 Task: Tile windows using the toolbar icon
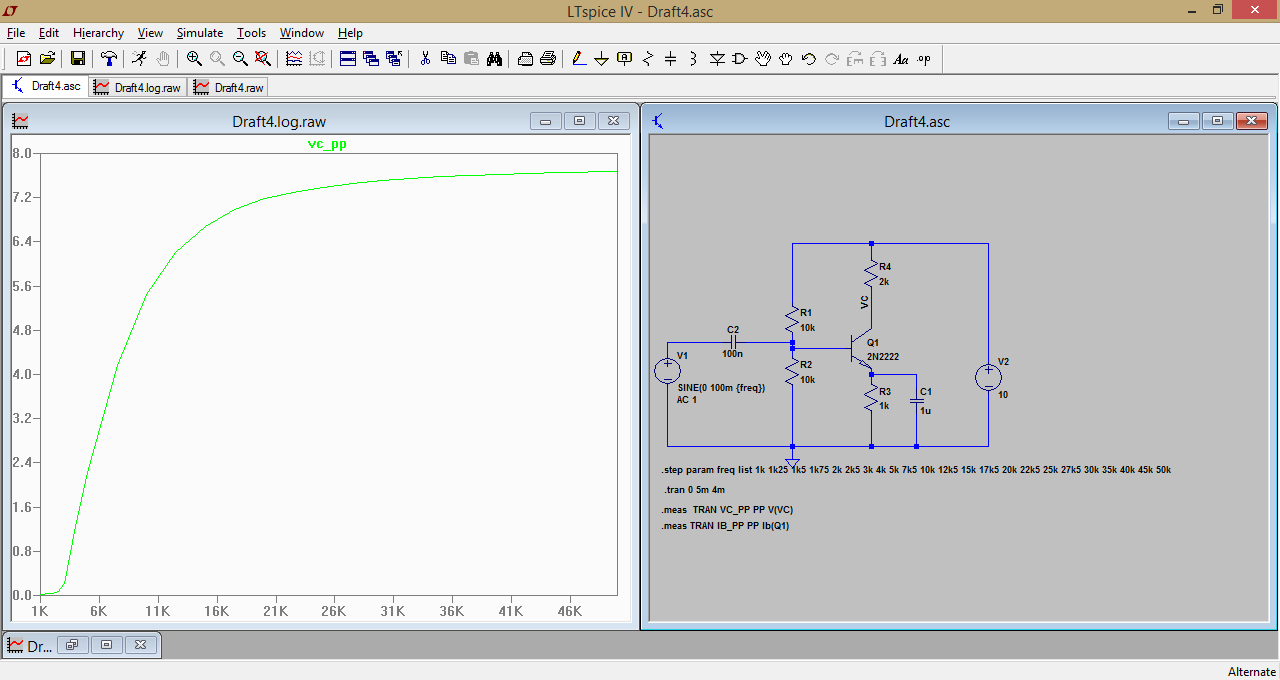(x=348, y=59)
